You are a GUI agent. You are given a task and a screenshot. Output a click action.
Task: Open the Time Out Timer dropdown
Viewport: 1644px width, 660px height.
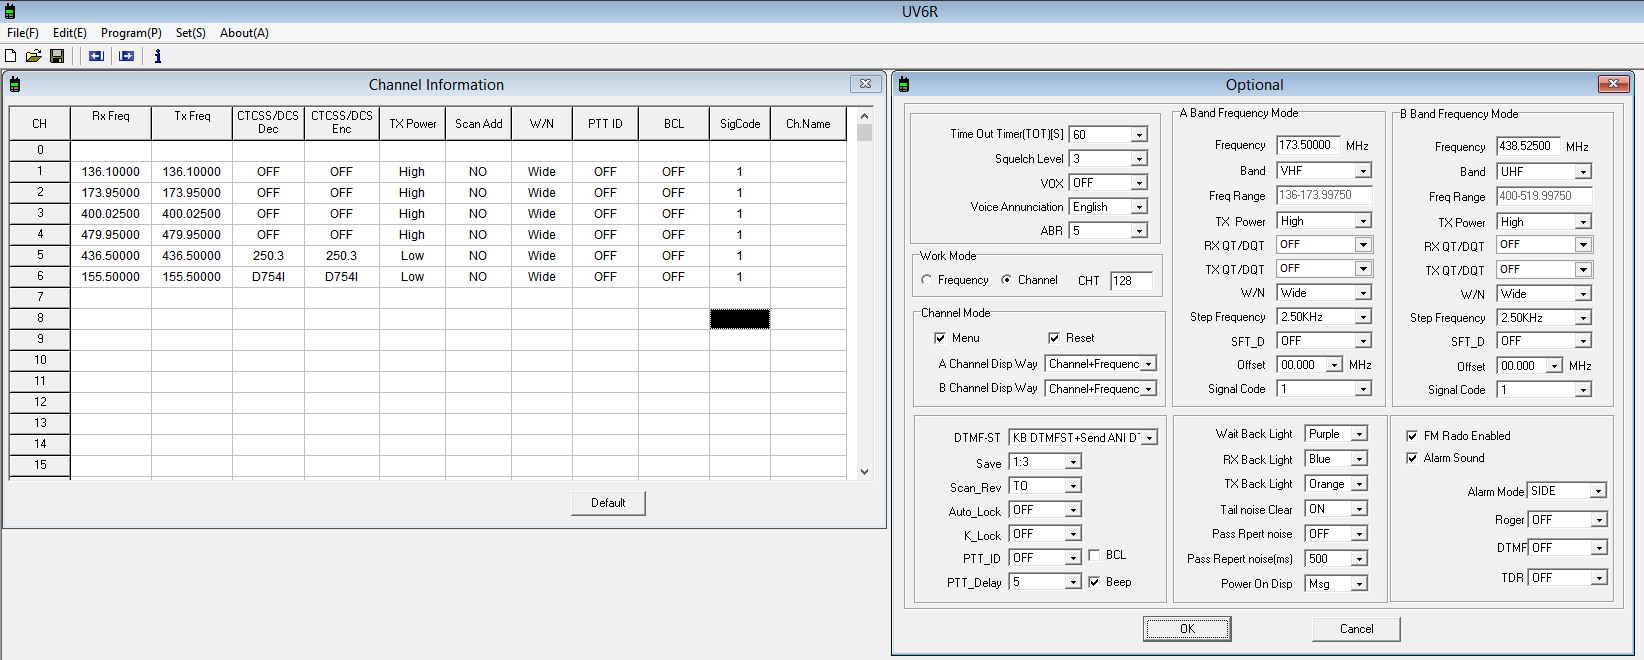[1139, 135]
